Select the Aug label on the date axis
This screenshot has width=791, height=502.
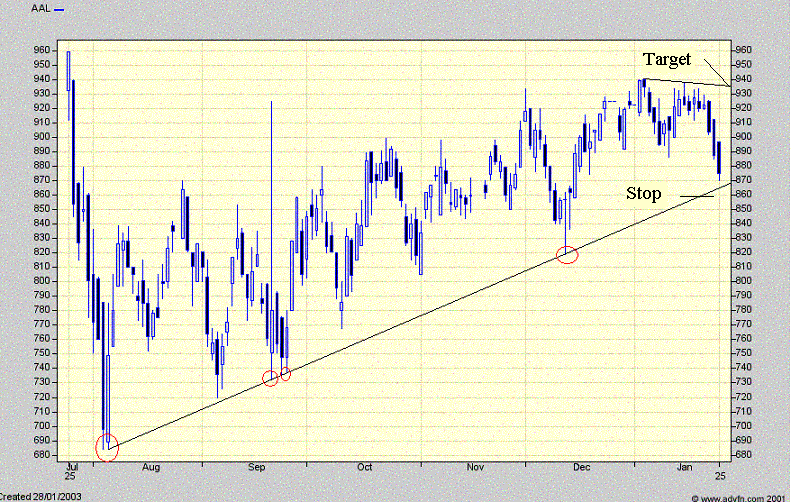150,467
